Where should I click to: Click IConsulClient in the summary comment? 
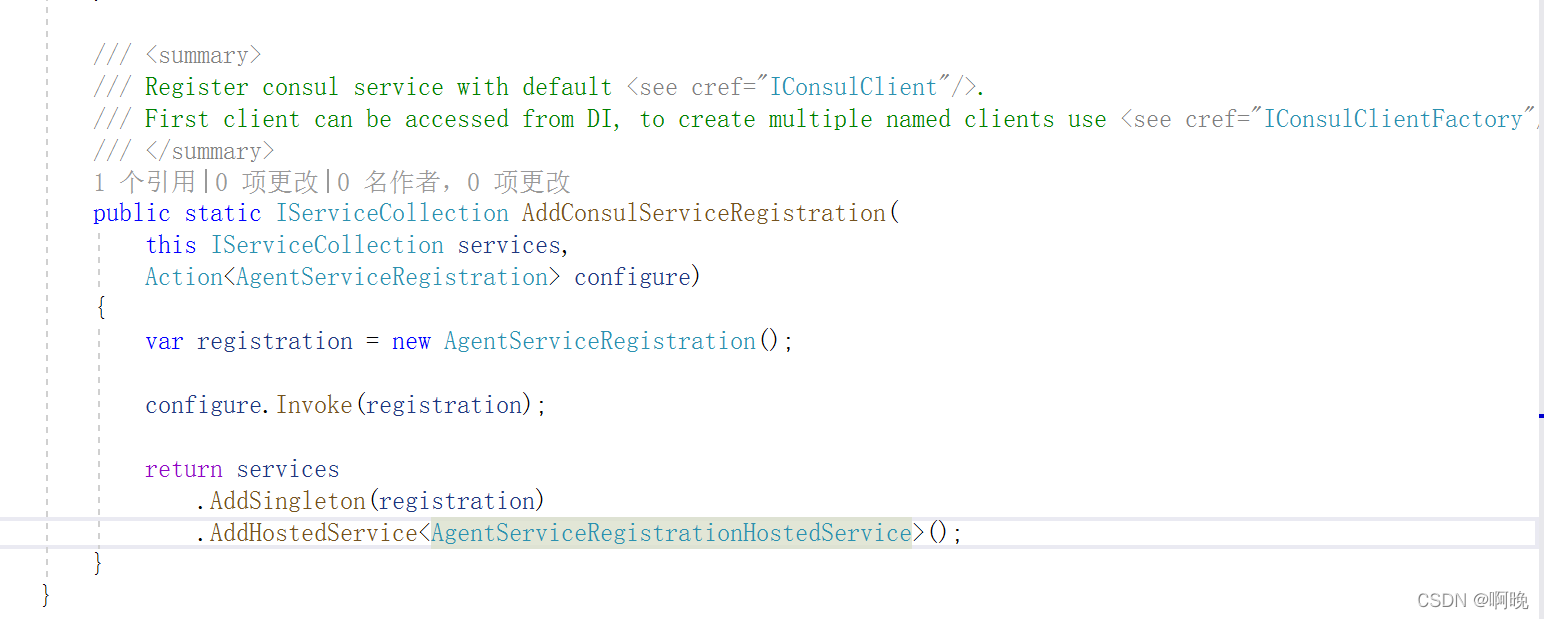(854, 87)
